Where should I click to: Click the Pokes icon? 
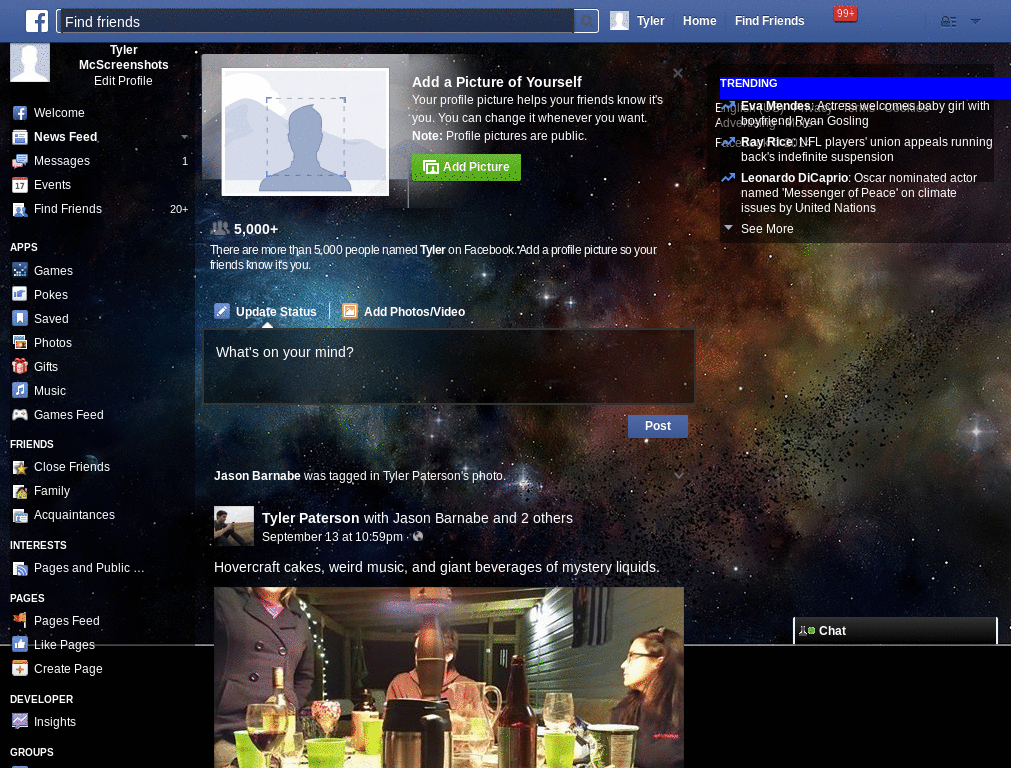(20, 294)
